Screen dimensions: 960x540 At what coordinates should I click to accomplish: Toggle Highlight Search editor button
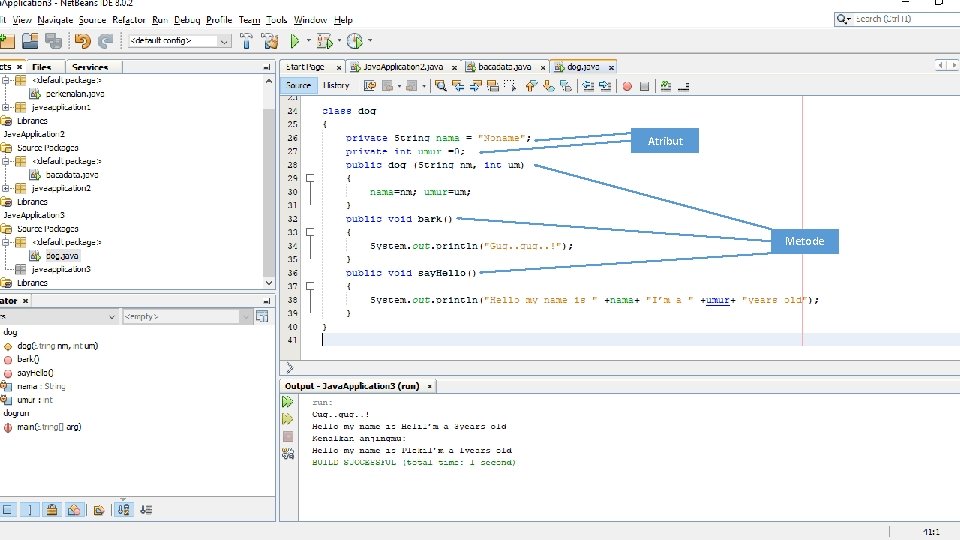[493, 86]
